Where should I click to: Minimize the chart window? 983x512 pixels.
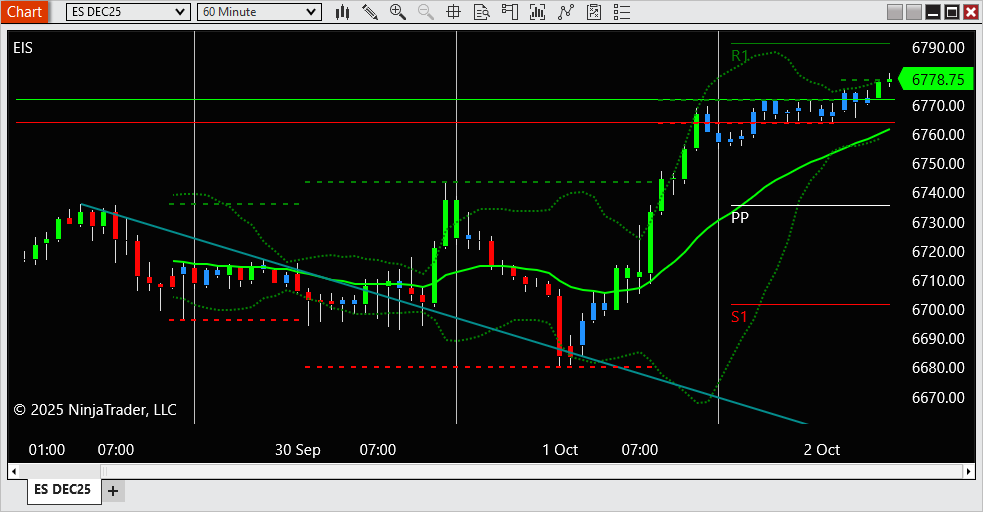click(x=933, y=12)
